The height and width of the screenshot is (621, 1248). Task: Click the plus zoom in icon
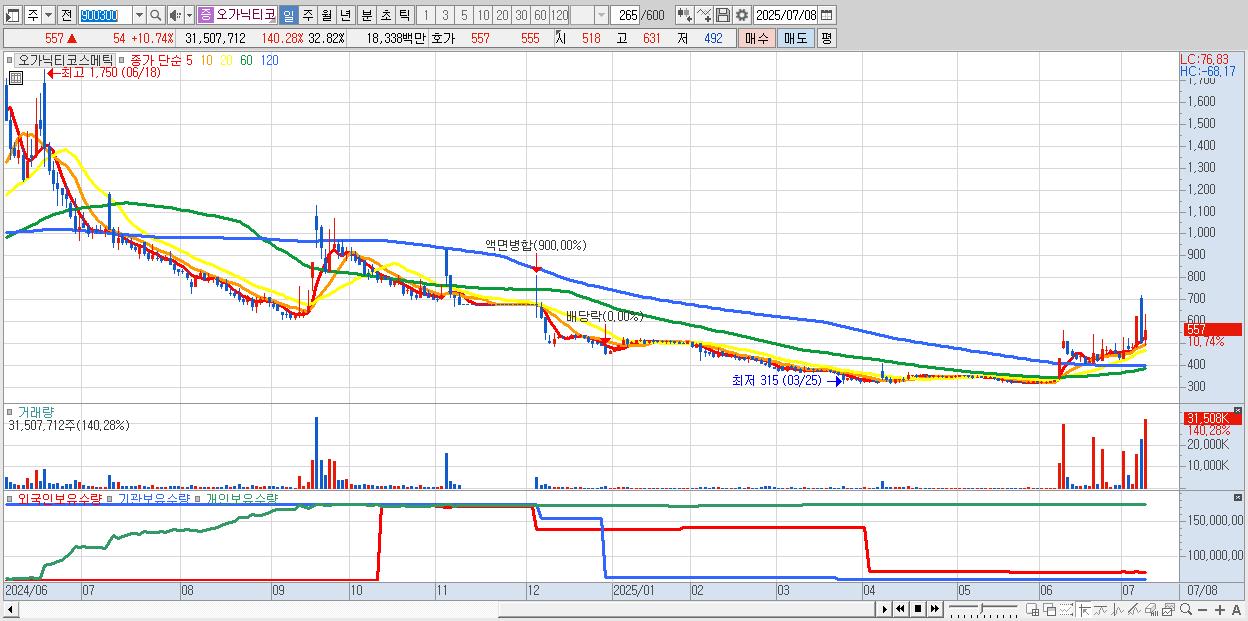point(1220,609)
